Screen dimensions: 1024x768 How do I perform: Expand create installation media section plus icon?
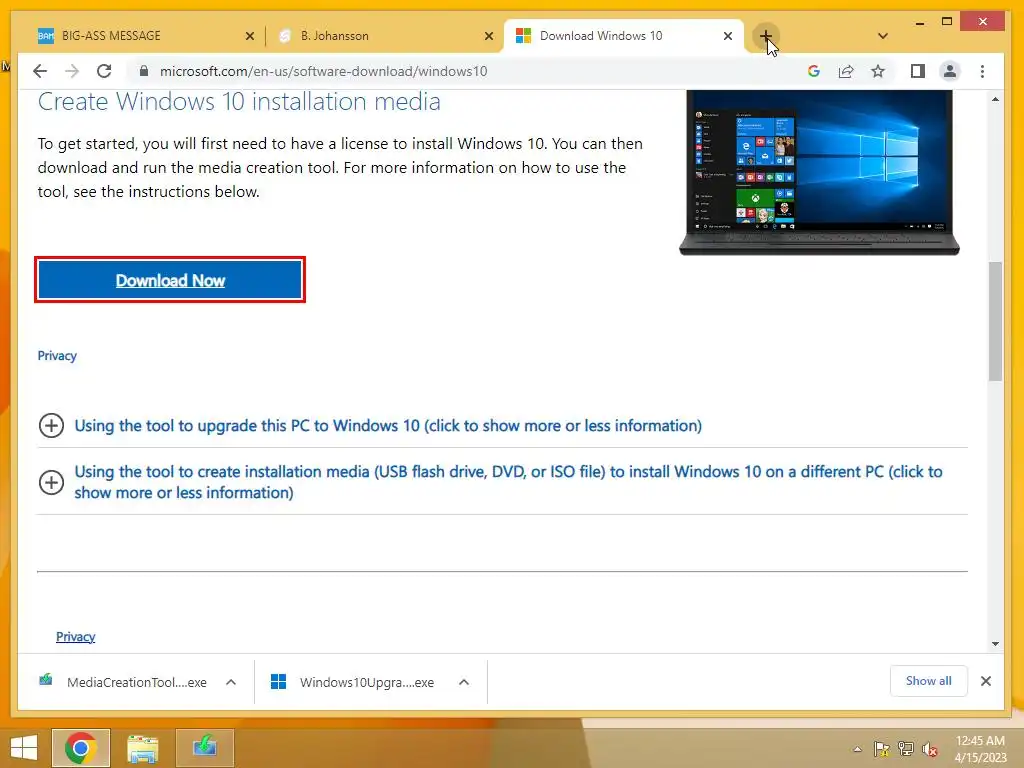tap(51, 483)
